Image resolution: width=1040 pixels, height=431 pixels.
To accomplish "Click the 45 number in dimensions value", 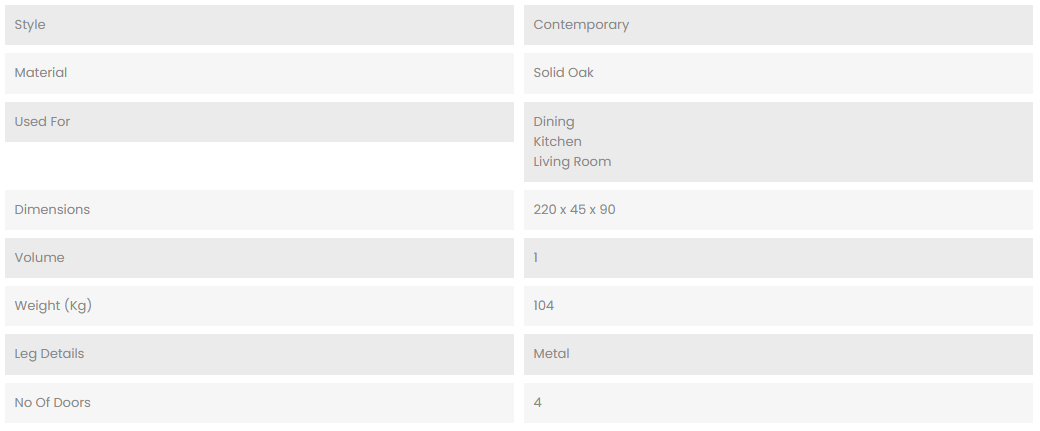I will click(575, 210).
